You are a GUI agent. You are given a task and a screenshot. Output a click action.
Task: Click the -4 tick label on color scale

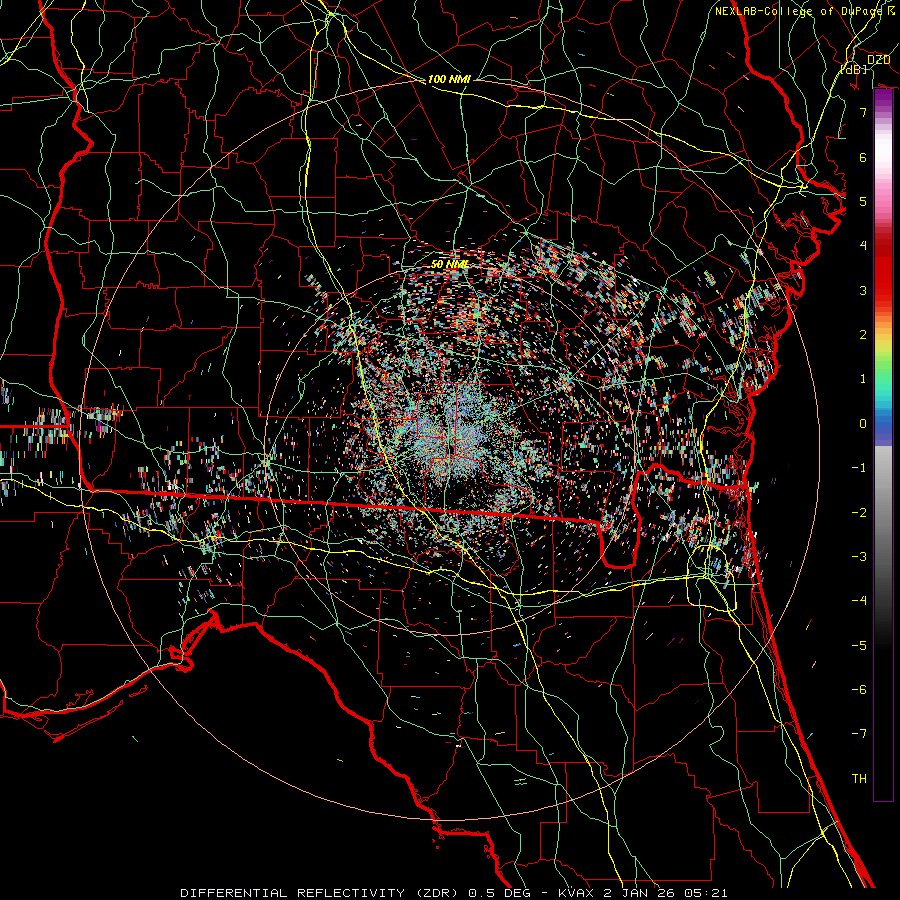click(x=859, y=601)
